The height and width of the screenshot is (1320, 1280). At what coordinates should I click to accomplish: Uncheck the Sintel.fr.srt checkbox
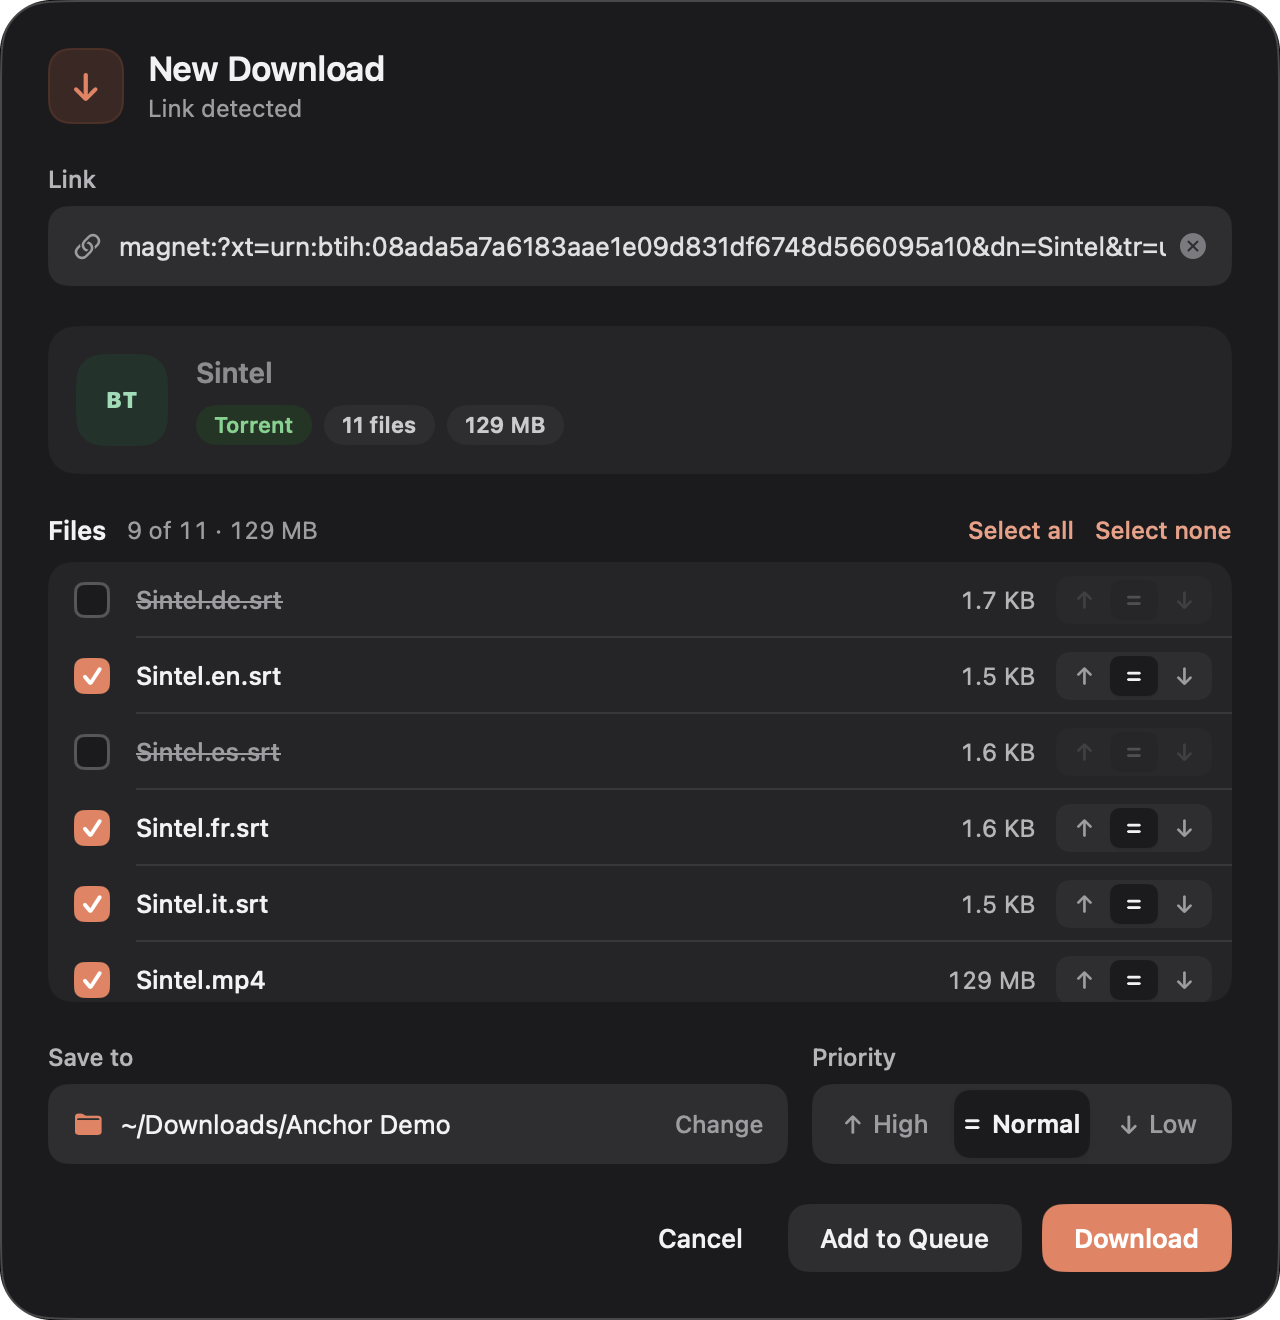pyautogui.click(x=92, y=828)
